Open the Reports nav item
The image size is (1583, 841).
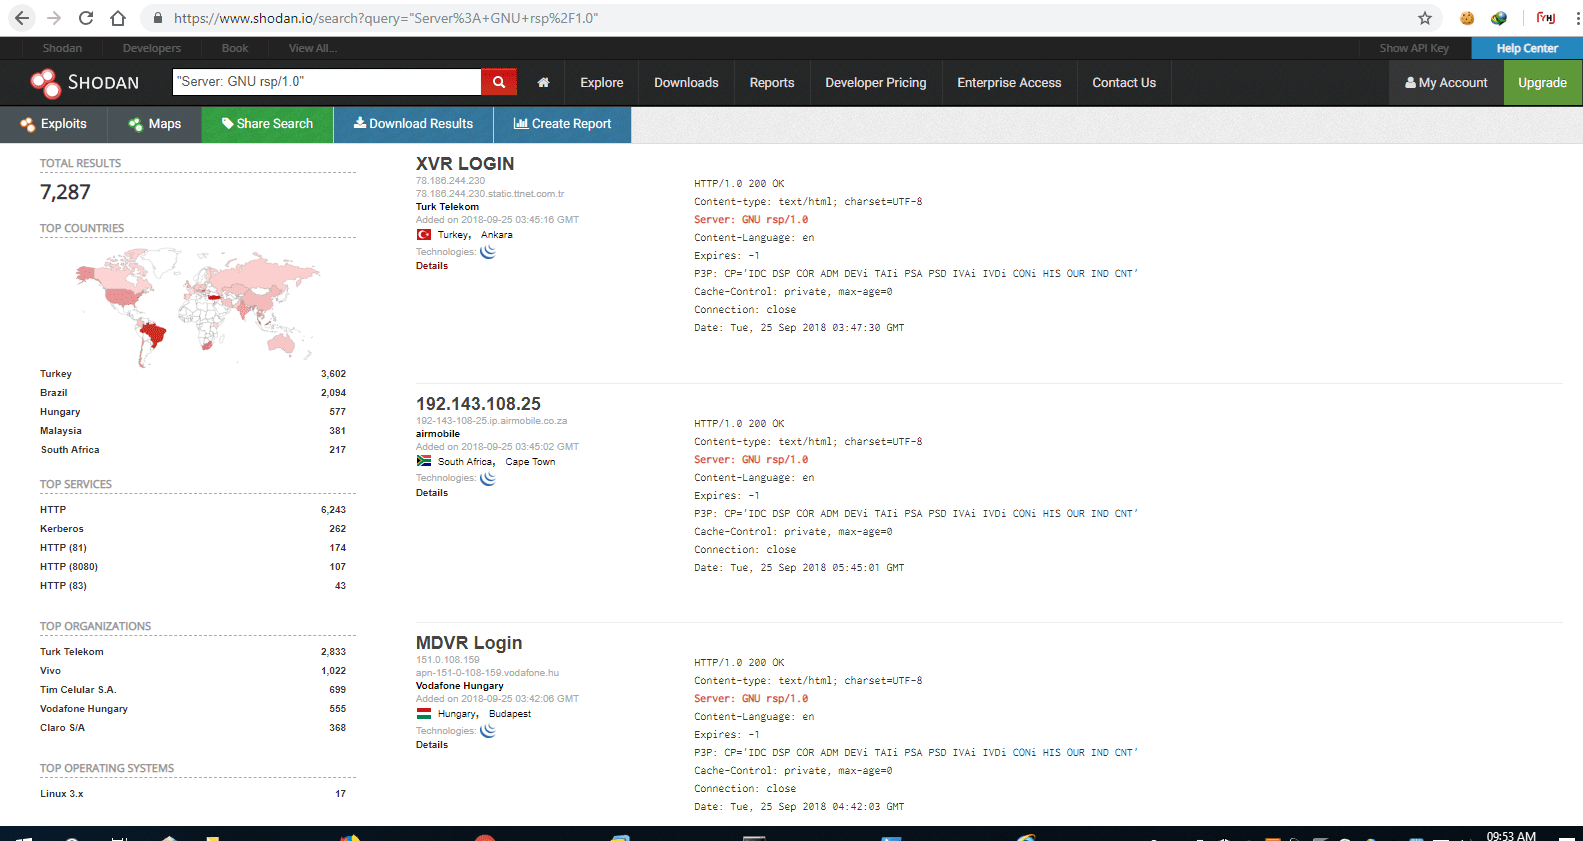point(772,83)
